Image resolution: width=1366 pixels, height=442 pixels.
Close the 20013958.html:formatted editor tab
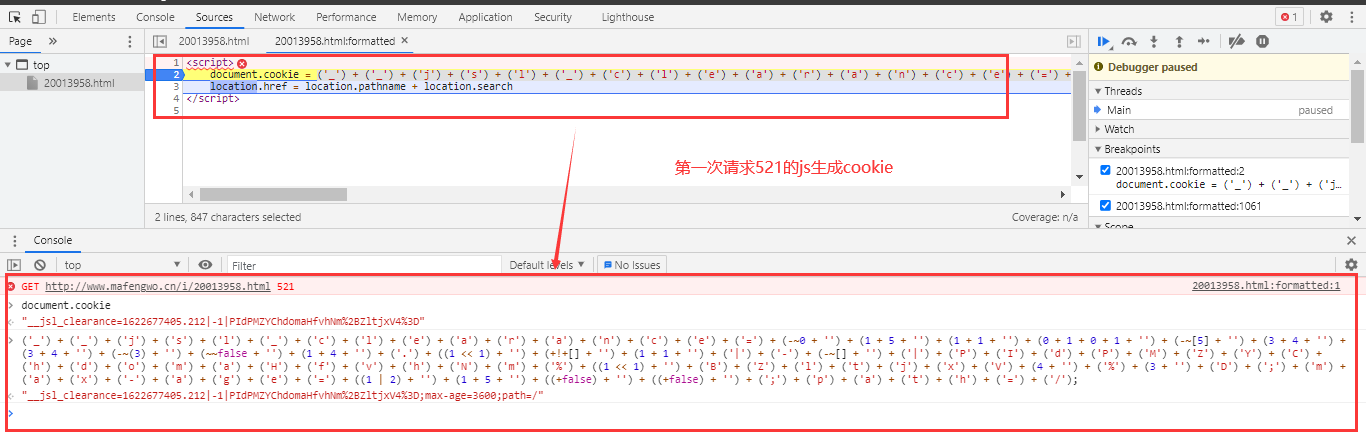(405, 41)
